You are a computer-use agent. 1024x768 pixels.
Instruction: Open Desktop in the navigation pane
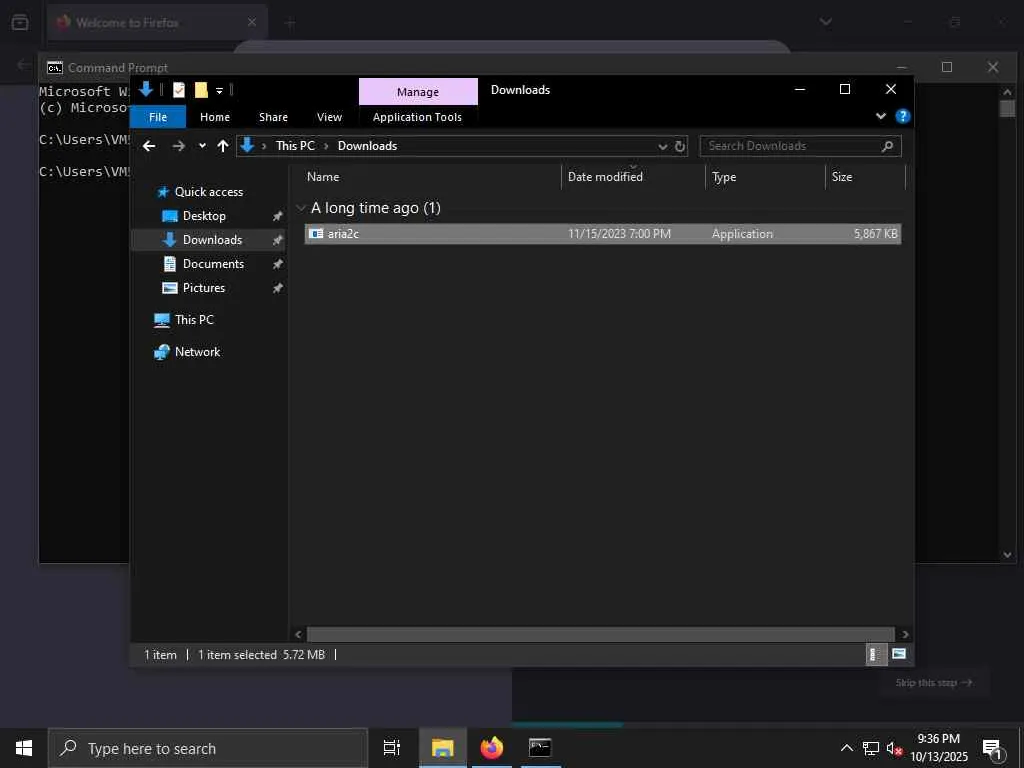click(x=204, y=216)
